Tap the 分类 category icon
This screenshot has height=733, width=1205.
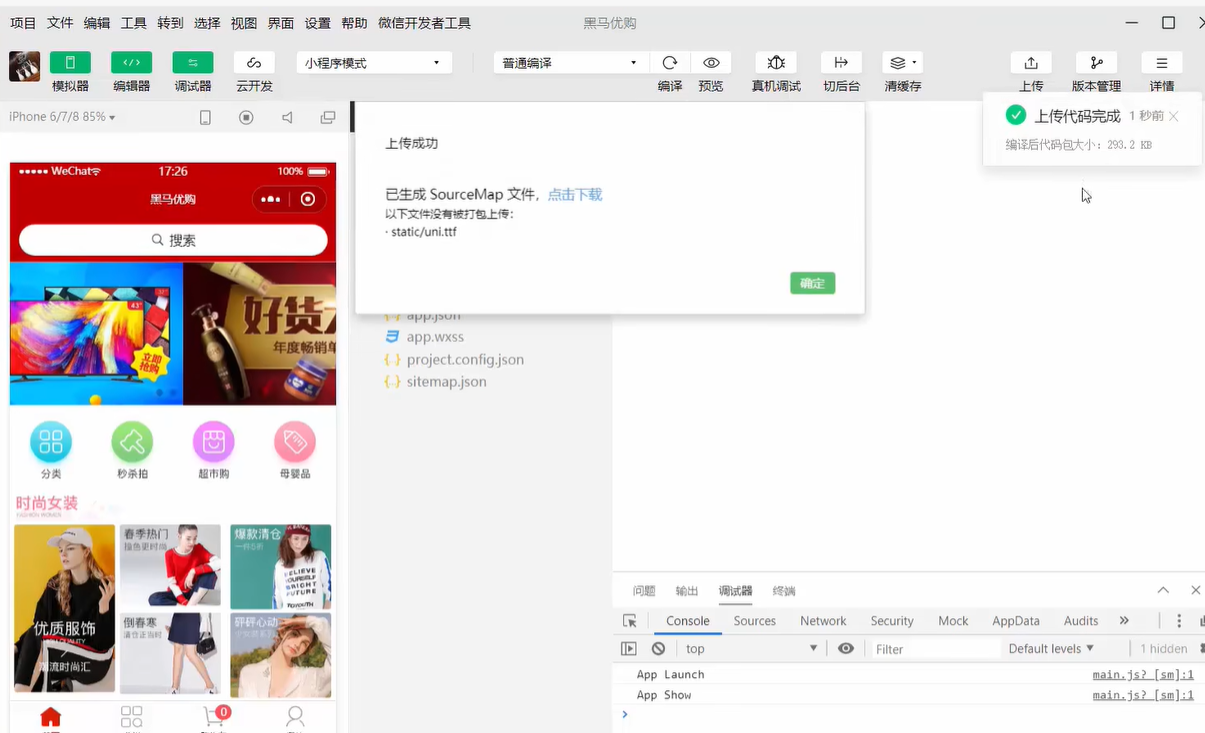tap(51, 441)
